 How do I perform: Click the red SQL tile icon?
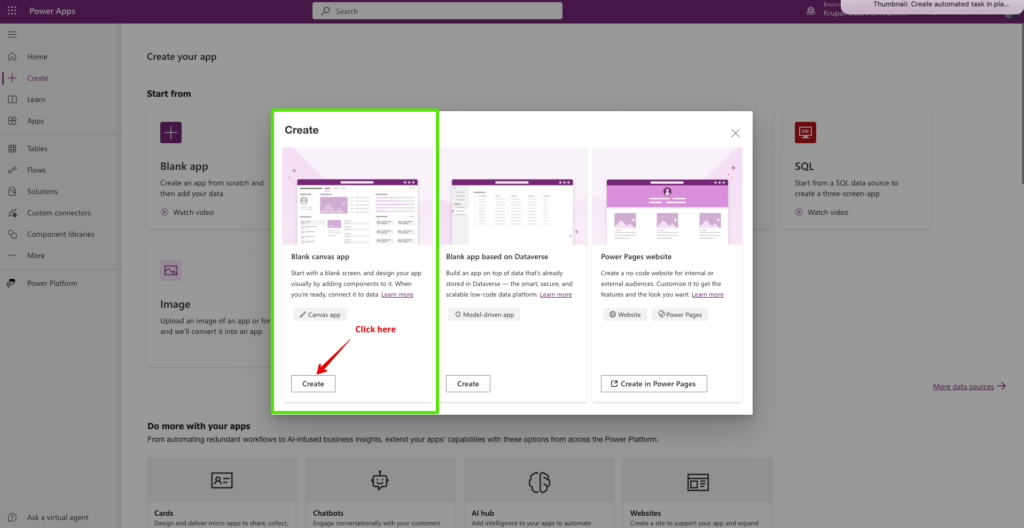805,133
